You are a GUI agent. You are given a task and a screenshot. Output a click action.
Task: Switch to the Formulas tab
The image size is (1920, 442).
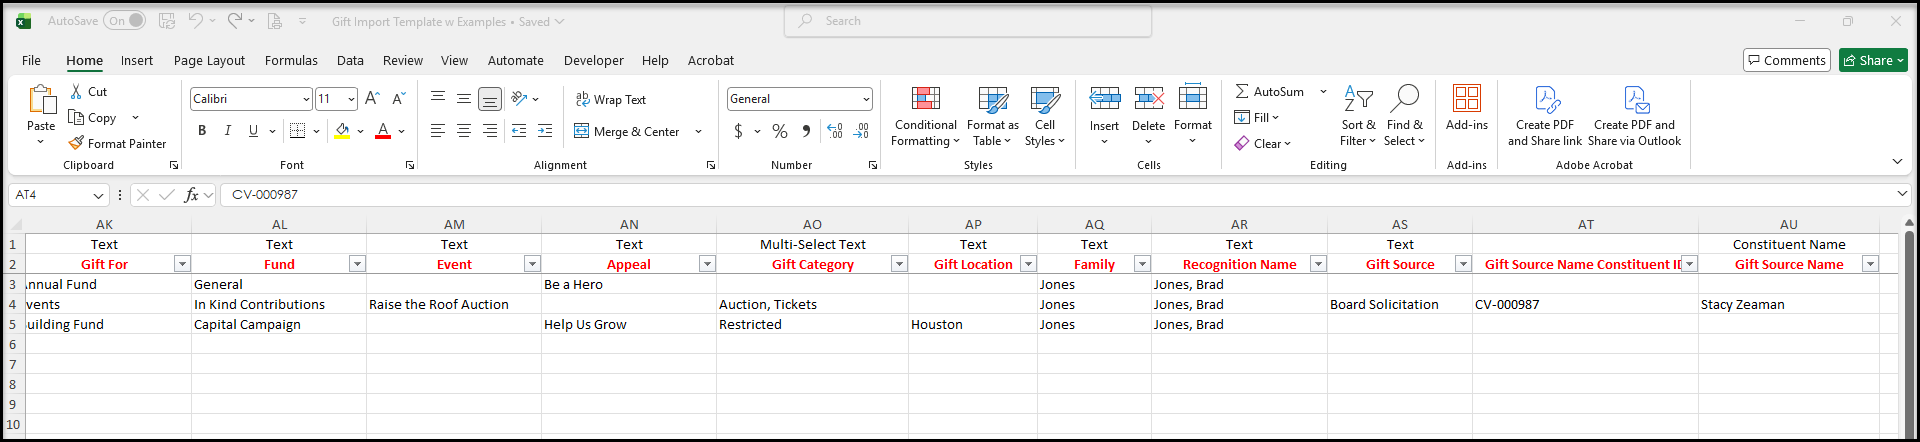click(x=291, y=60)
